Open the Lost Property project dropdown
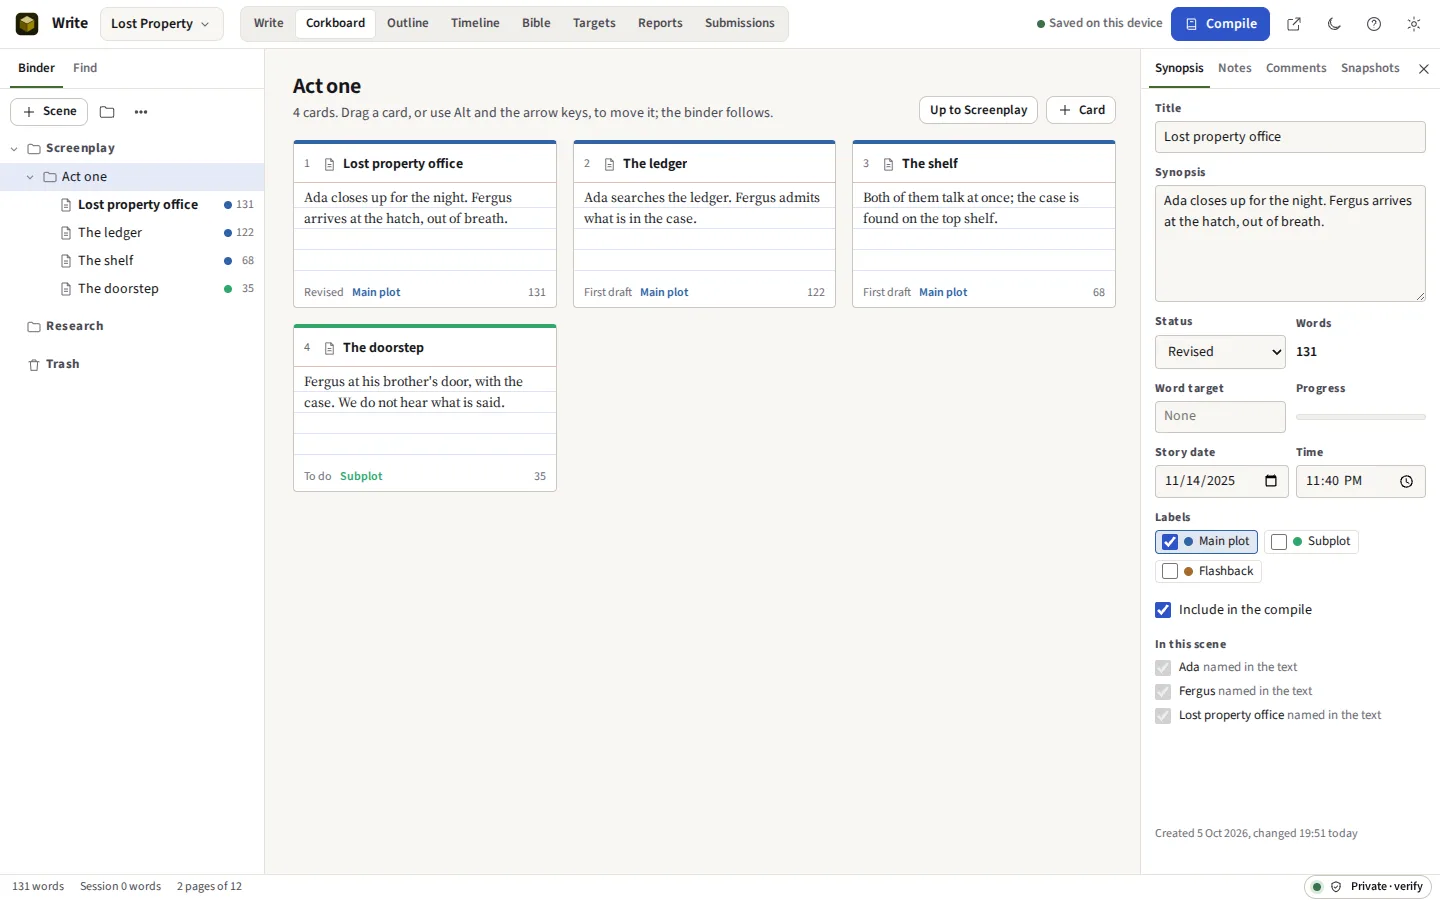The width and height of the screenshot is (1440, 900). pyautogui.click(x=161, y=24)
